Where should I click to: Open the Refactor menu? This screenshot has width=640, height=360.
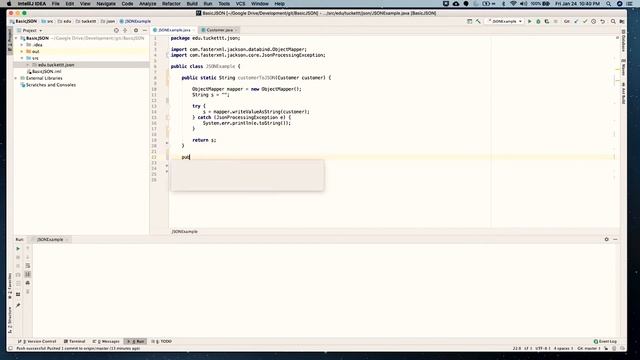tap(171, 4)
